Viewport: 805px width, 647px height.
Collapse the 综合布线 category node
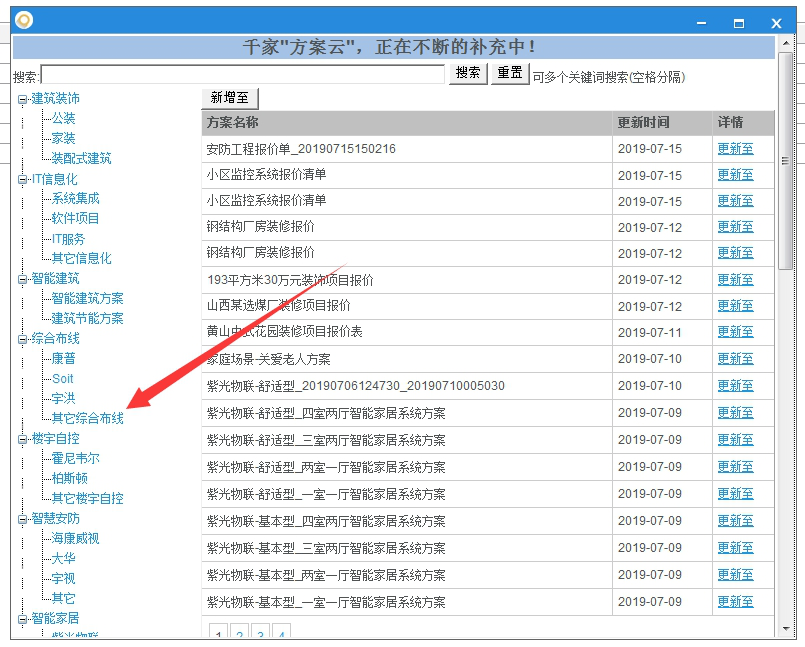(x=22, y=339)
